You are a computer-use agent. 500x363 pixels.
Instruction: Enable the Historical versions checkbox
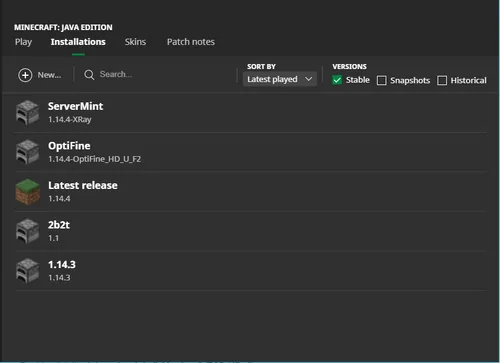pyautogui.click(x=442, y=80)
